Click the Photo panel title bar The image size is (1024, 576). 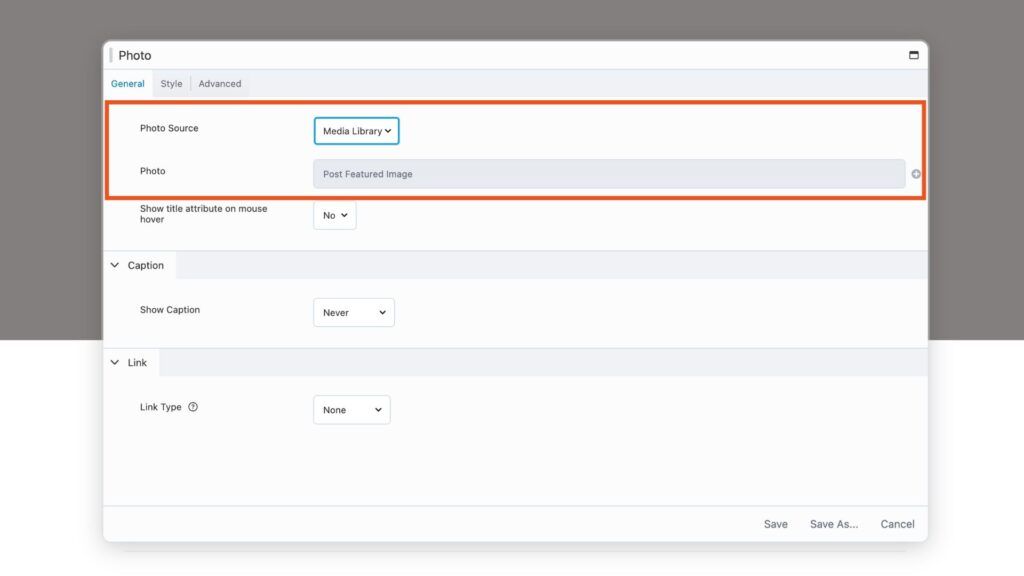(x=500, y=56)
